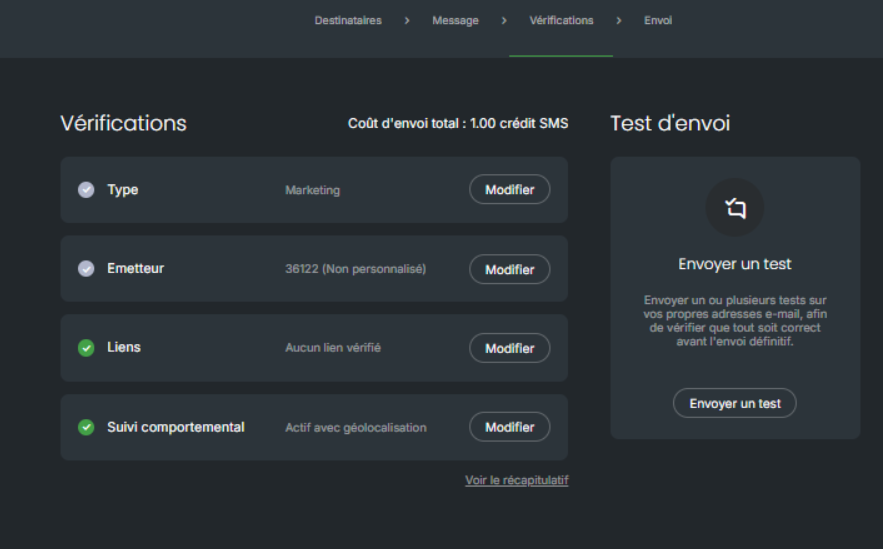Click the Actif avec géolocalisation text
Viewport: 883px width, 549px height.
(356, 428)
